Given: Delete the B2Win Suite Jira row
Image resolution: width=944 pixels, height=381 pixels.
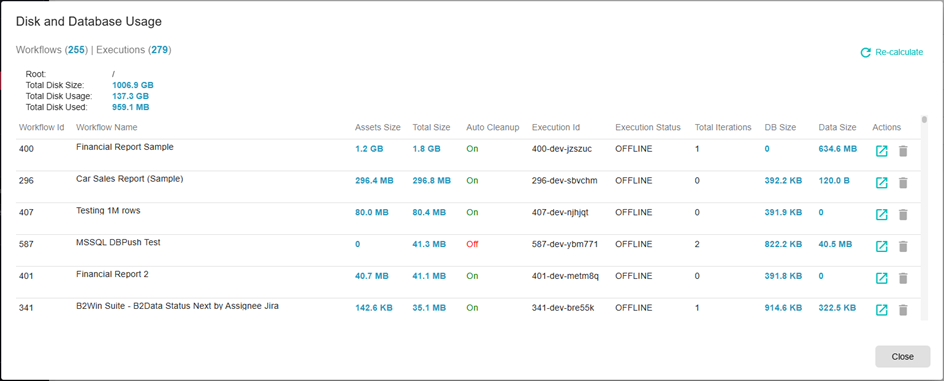Looking at the screenshot, I should pos(902,310).
